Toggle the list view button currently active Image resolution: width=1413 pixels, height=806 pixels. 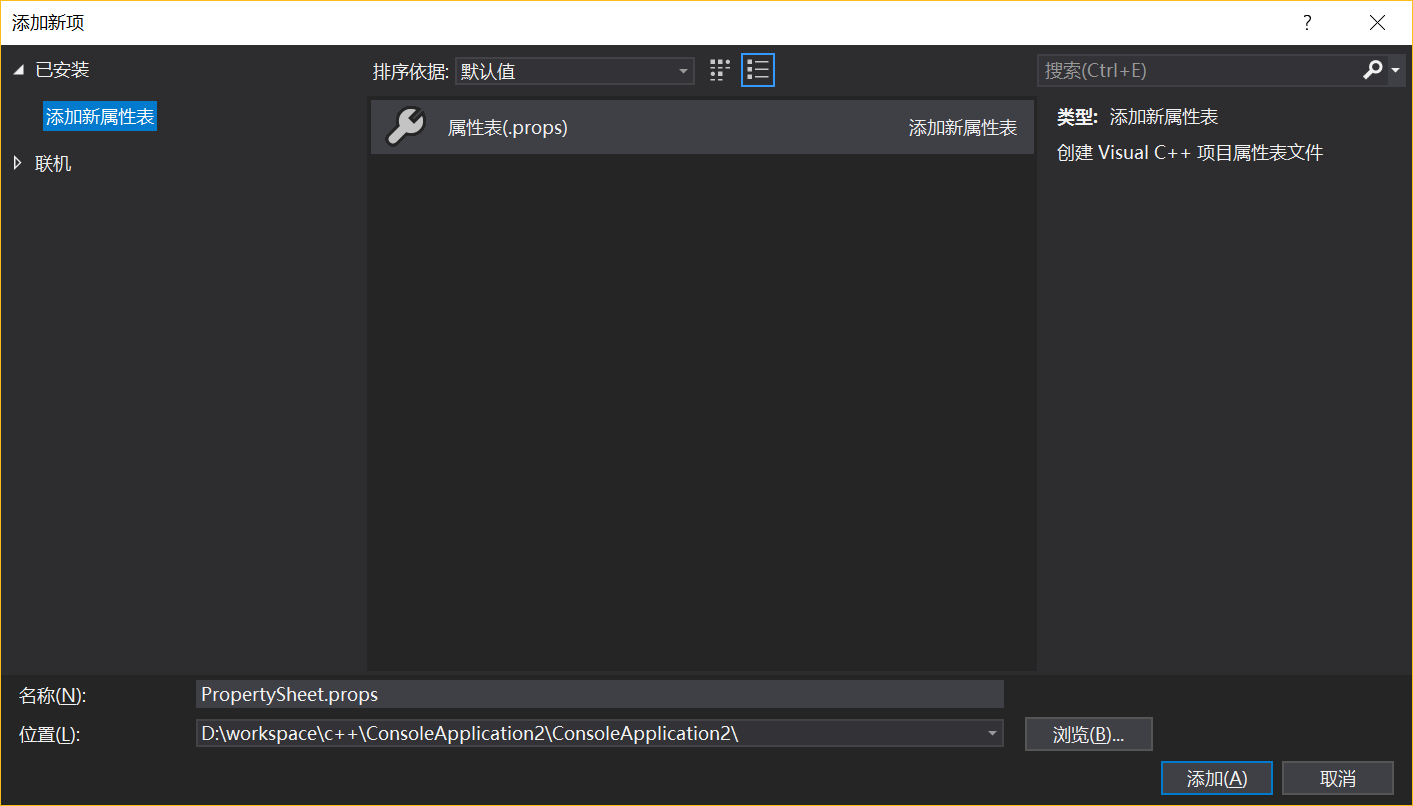pos(757,69)
